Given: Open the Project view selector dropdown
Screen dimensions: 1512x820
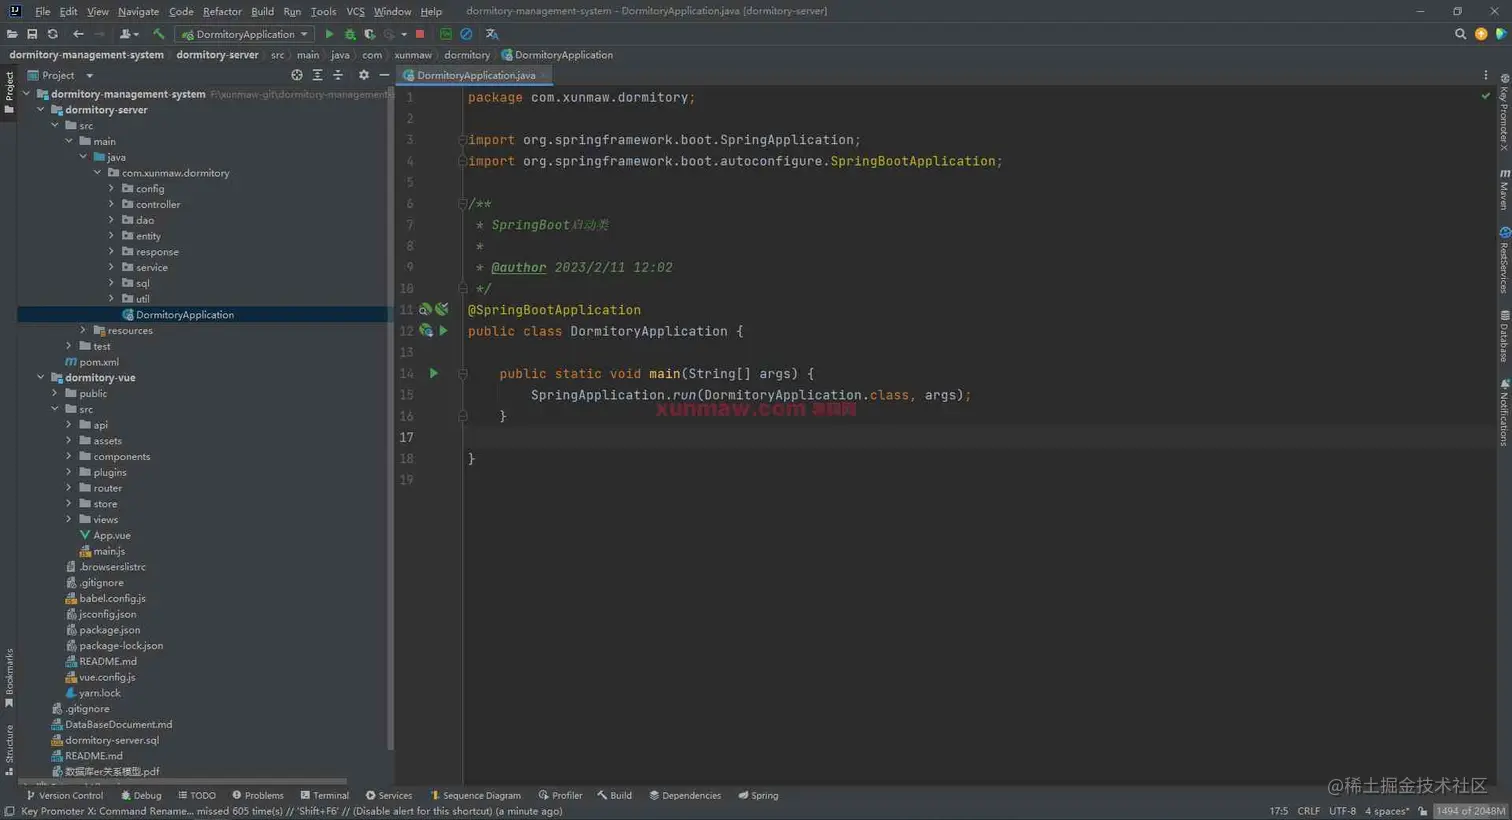Looking at the screenshot, I should [x=60, y=75].
